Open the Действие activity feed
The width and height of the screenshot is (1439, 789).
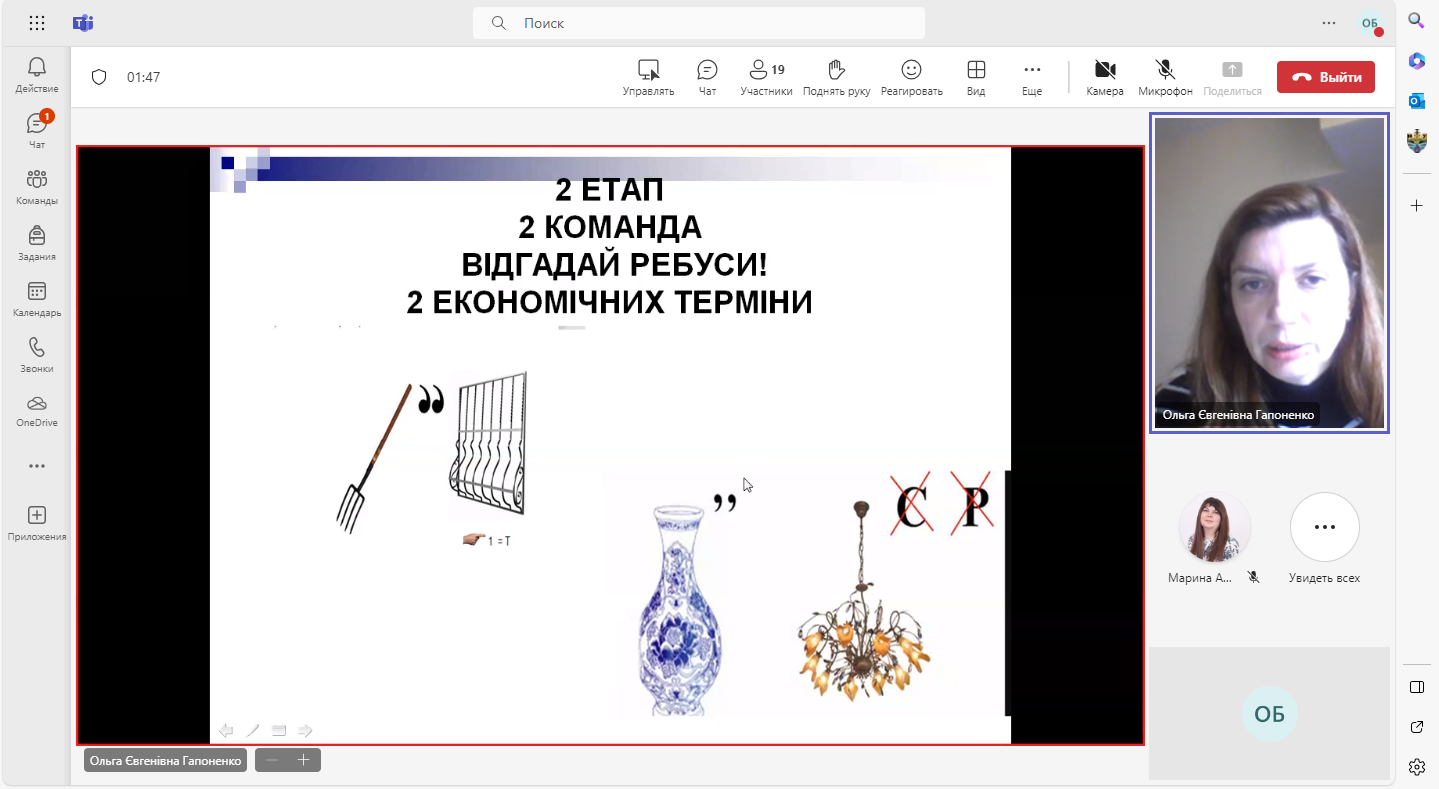click(37, 75)
